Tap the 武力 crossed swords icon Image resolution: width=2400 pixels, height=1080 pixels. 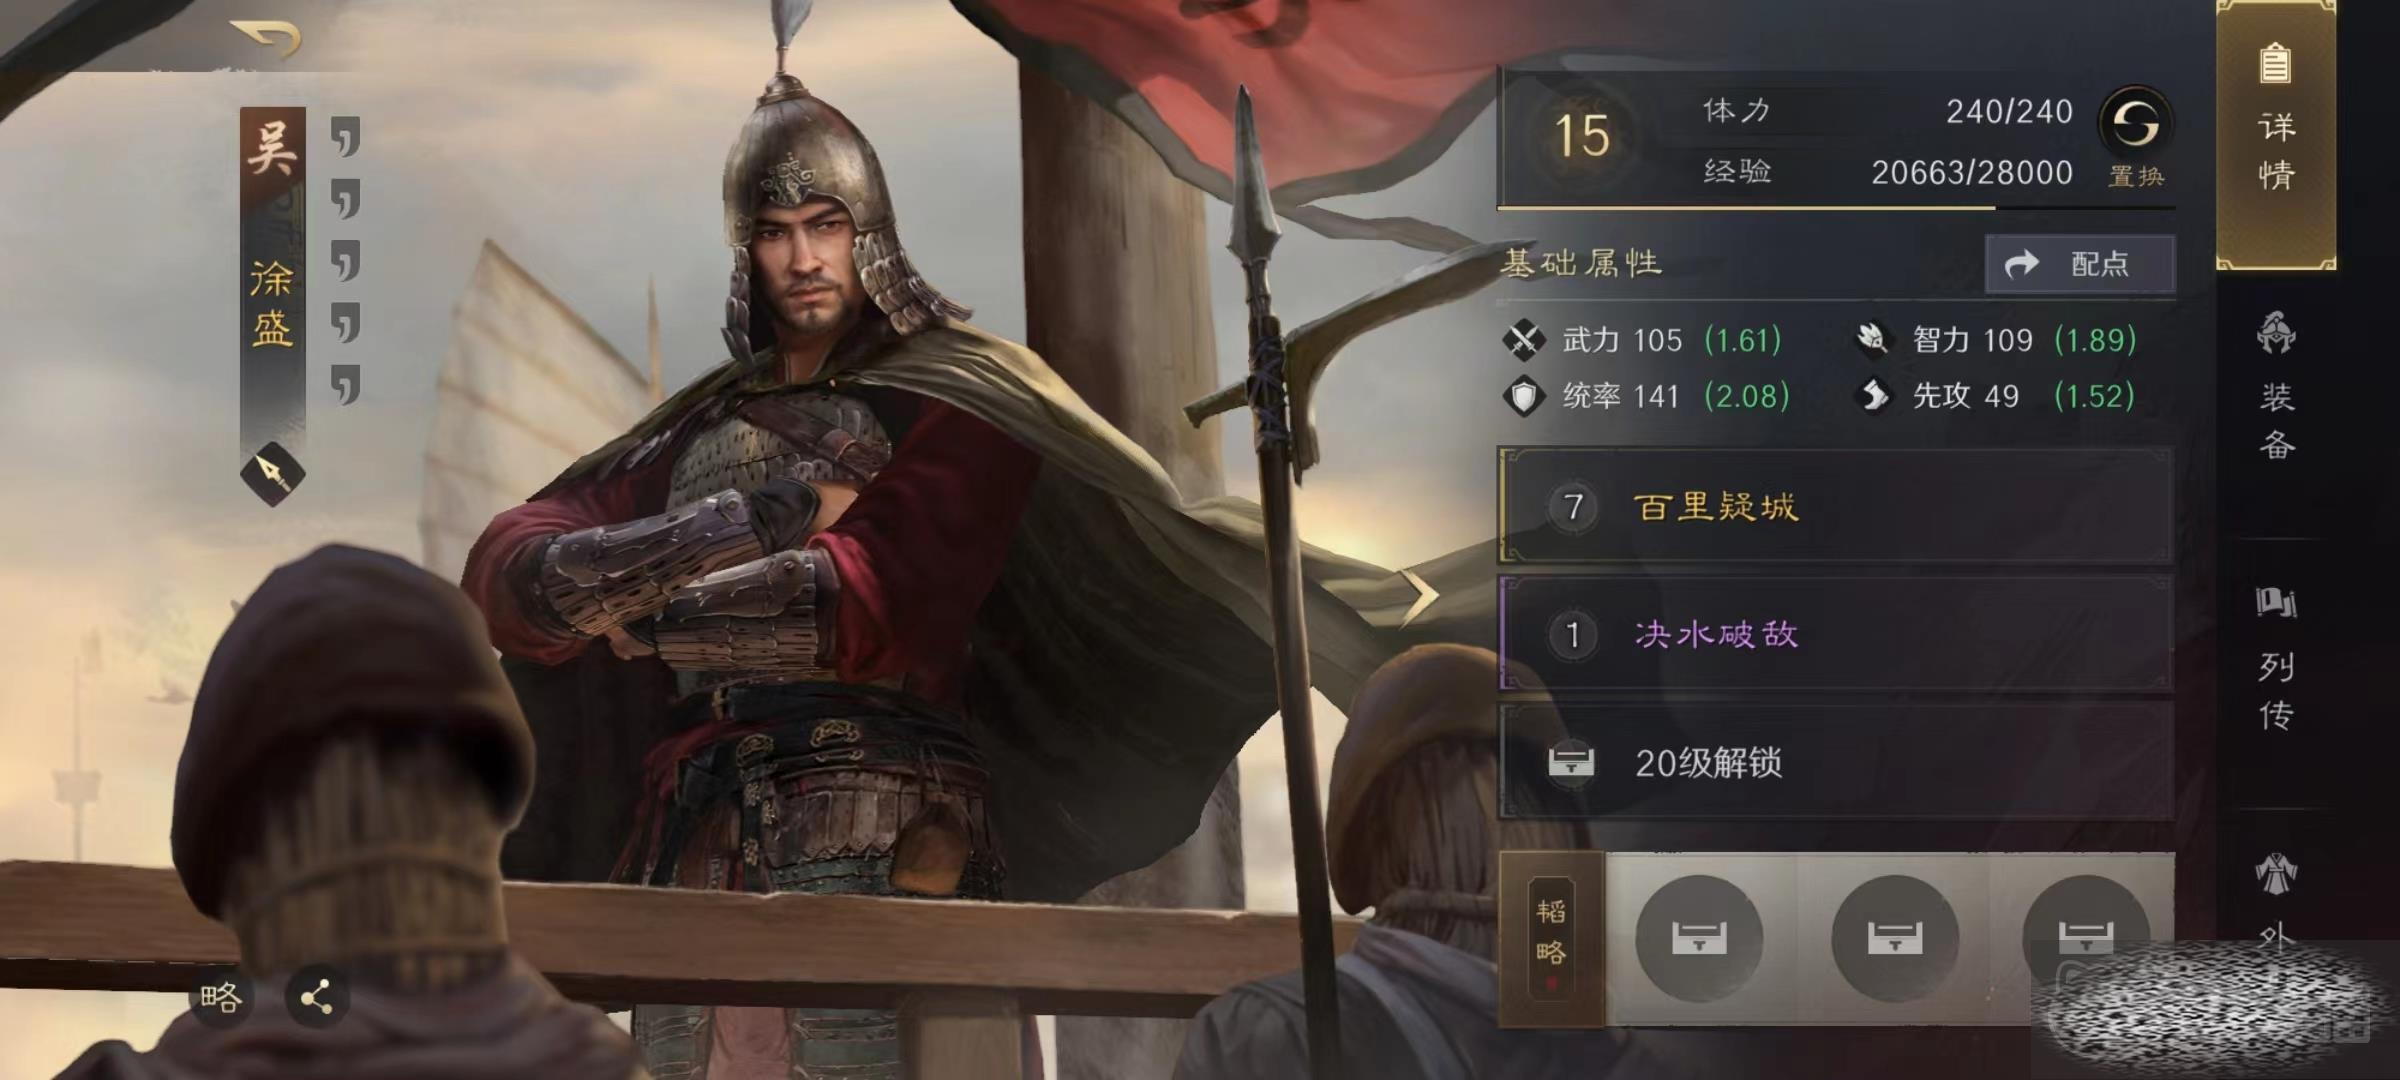tap(1524, 340)
